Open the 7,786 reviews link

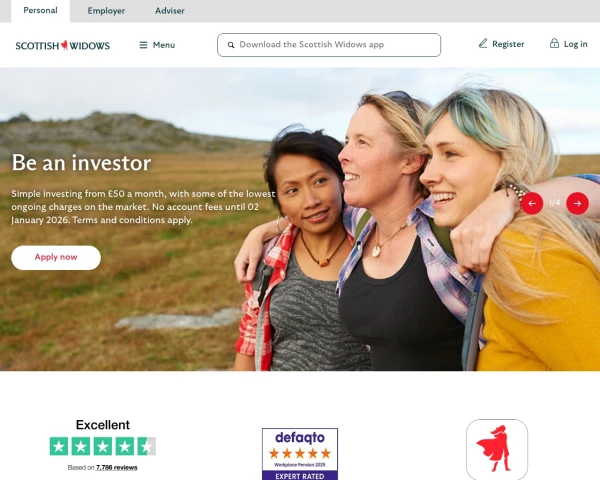pyautogui.click(x=117, y=467)
